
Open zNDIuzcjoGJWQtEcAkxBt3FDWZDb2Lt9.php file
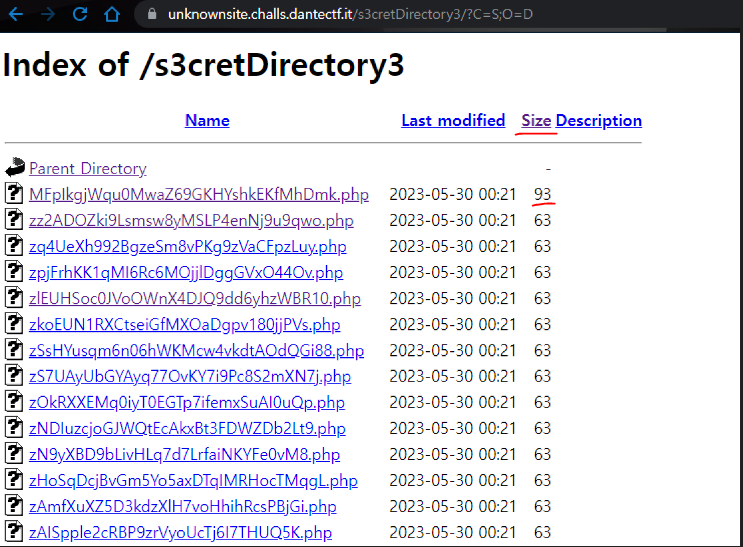187,428
